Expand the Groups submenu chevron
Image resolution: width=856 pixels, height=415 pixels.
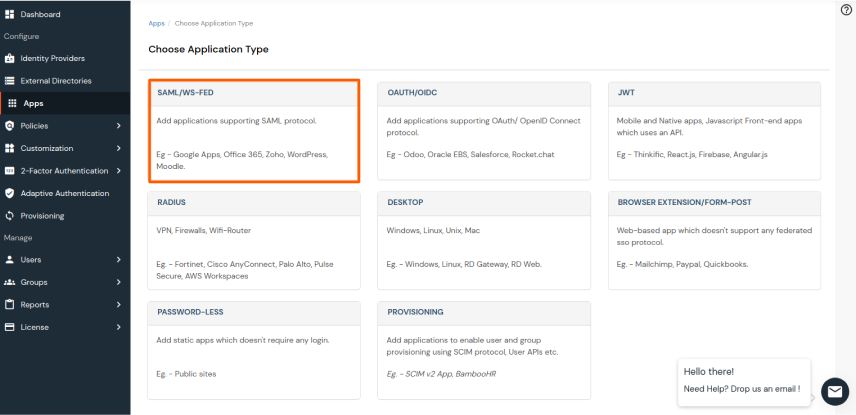118,282
